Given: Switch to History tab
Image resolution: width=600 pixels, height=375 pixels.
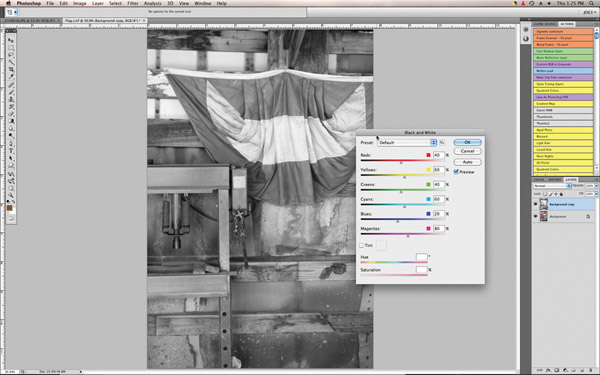Looking at the screenshot, I should (x=554, y=179).
